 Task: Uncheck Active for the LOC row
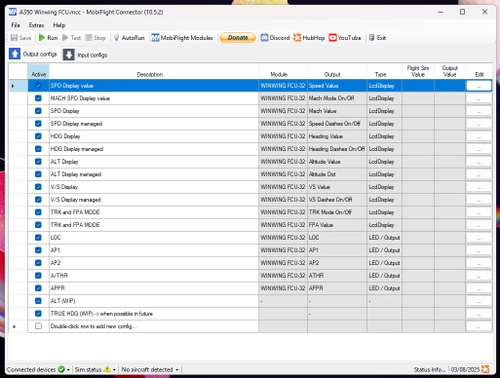(38, 237)
